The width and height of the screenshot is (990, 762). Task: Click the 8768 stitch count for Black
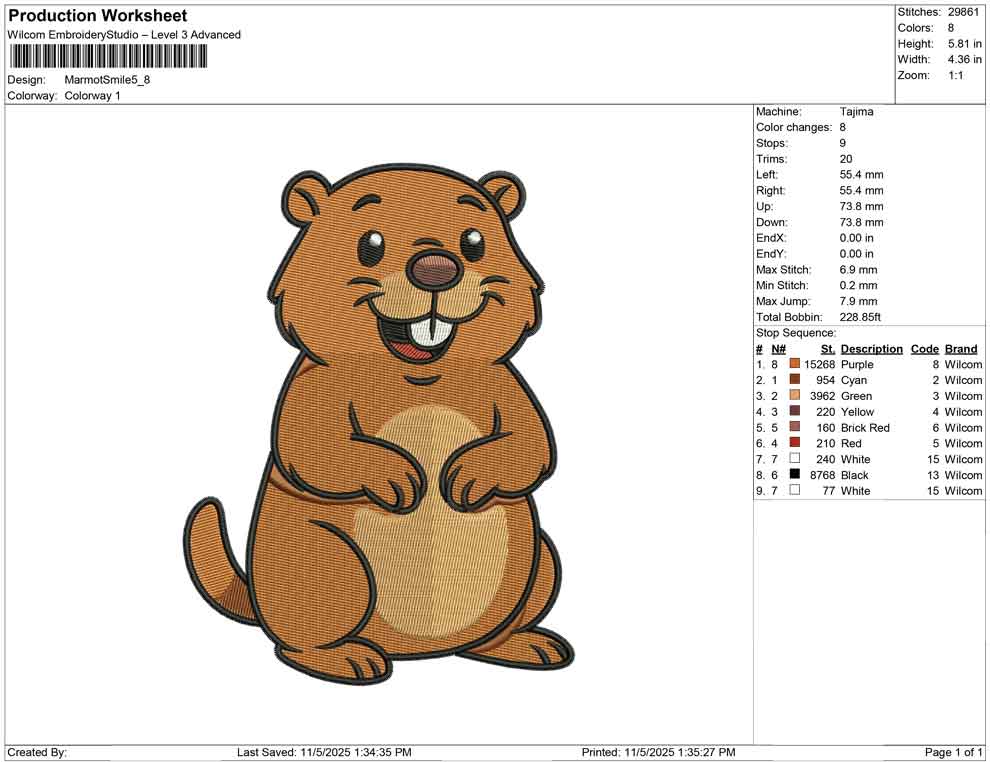(x=823, y=475)
